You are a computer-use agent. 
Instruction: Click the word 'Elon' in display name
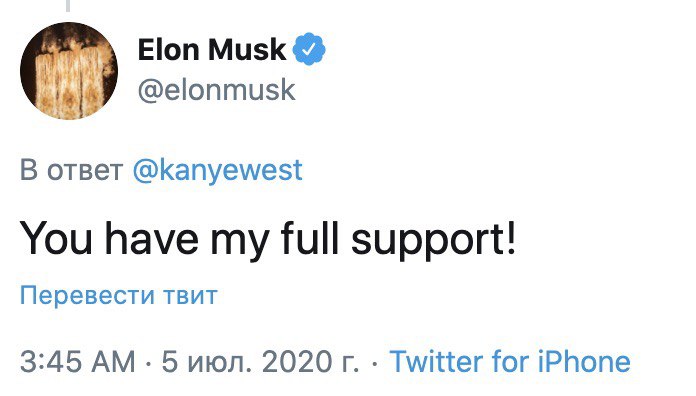coord(168,49)
